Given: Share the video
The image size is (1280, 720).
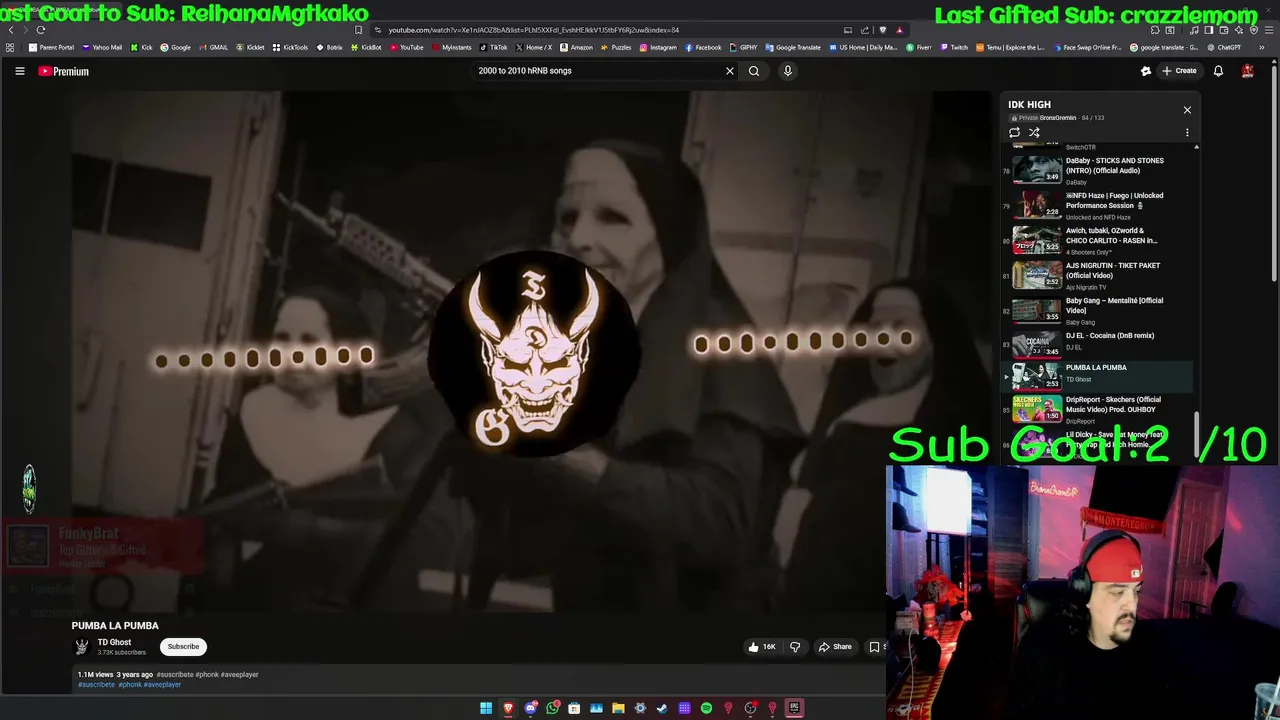Looking at the screenshot, I should 835,647.
